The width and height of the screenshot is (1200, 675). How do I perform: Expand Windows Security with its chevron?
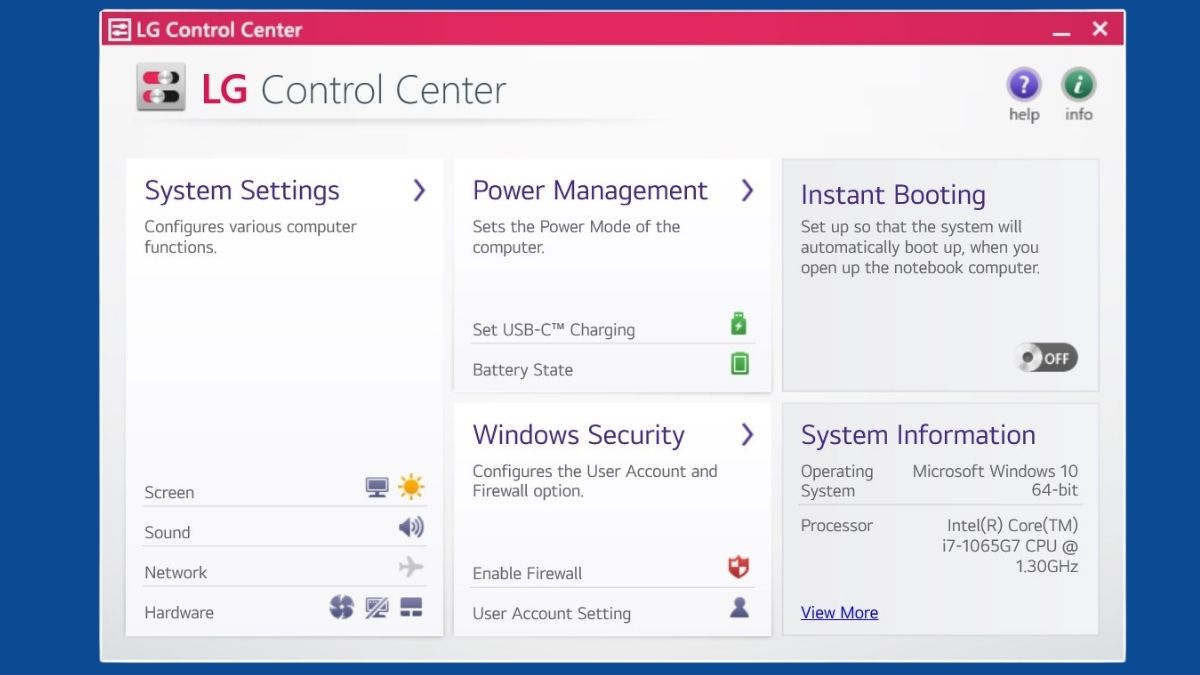pyautogui.click(x=747, y=434)
